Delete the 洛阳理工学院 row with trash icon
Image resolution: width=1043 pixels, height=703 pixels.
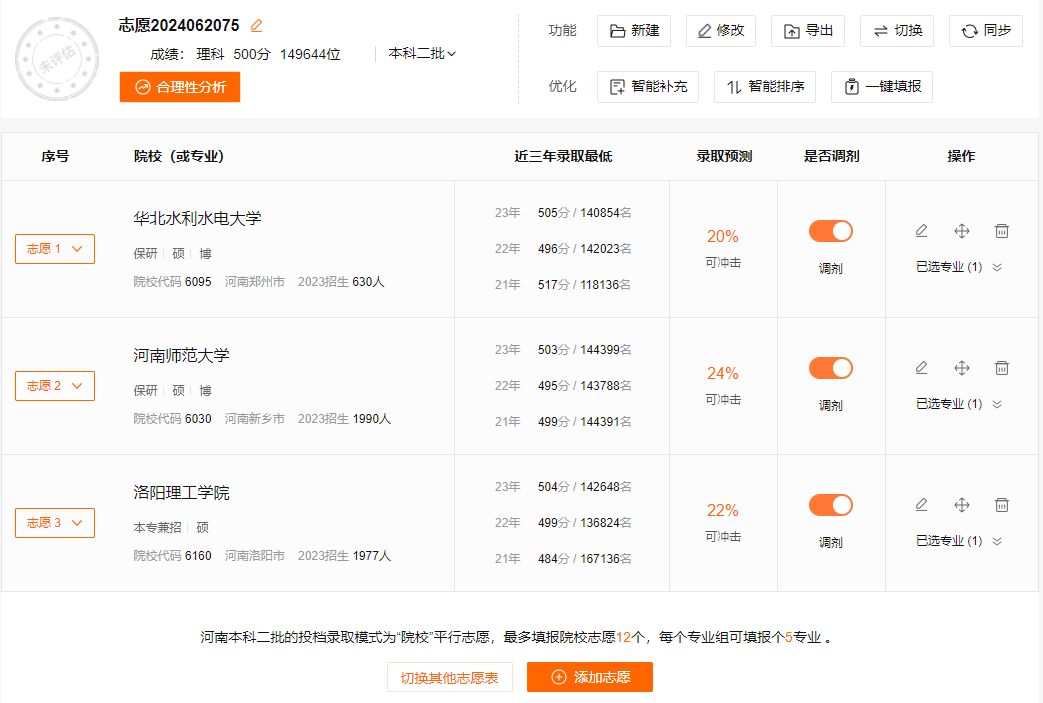pos(1002,505)
